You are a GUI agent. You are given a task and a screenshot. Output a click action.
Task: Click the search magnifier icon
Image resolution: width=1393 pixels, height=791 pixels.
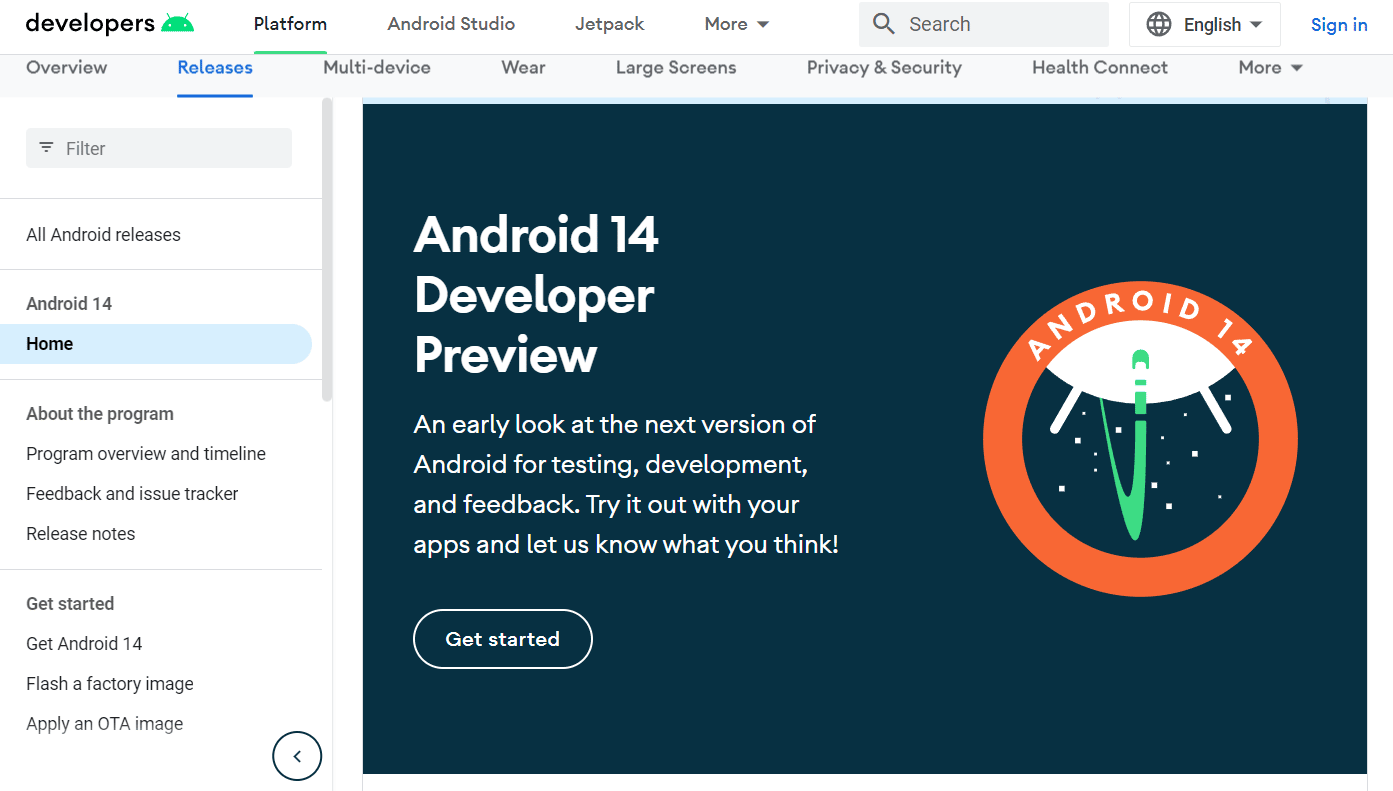pos(883,24)
